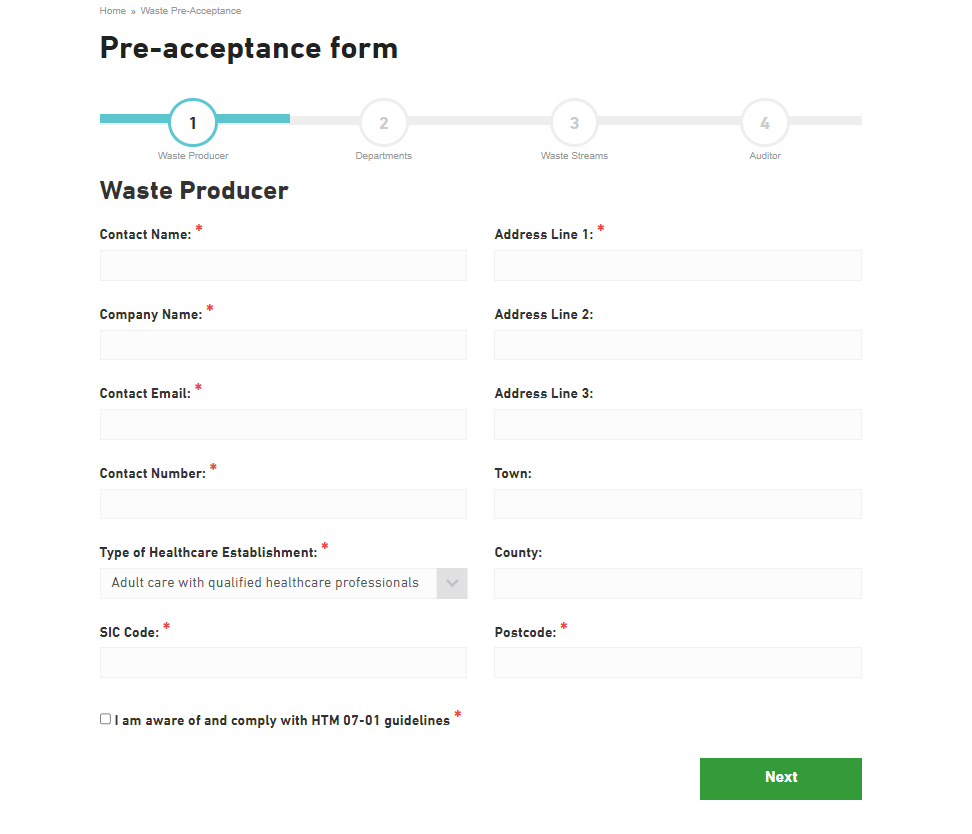This screenshot has height=834, width=972.
Task: Open the Waste Pre-Acceptance breadcrumb link
Action: click(x=190, y=10)
